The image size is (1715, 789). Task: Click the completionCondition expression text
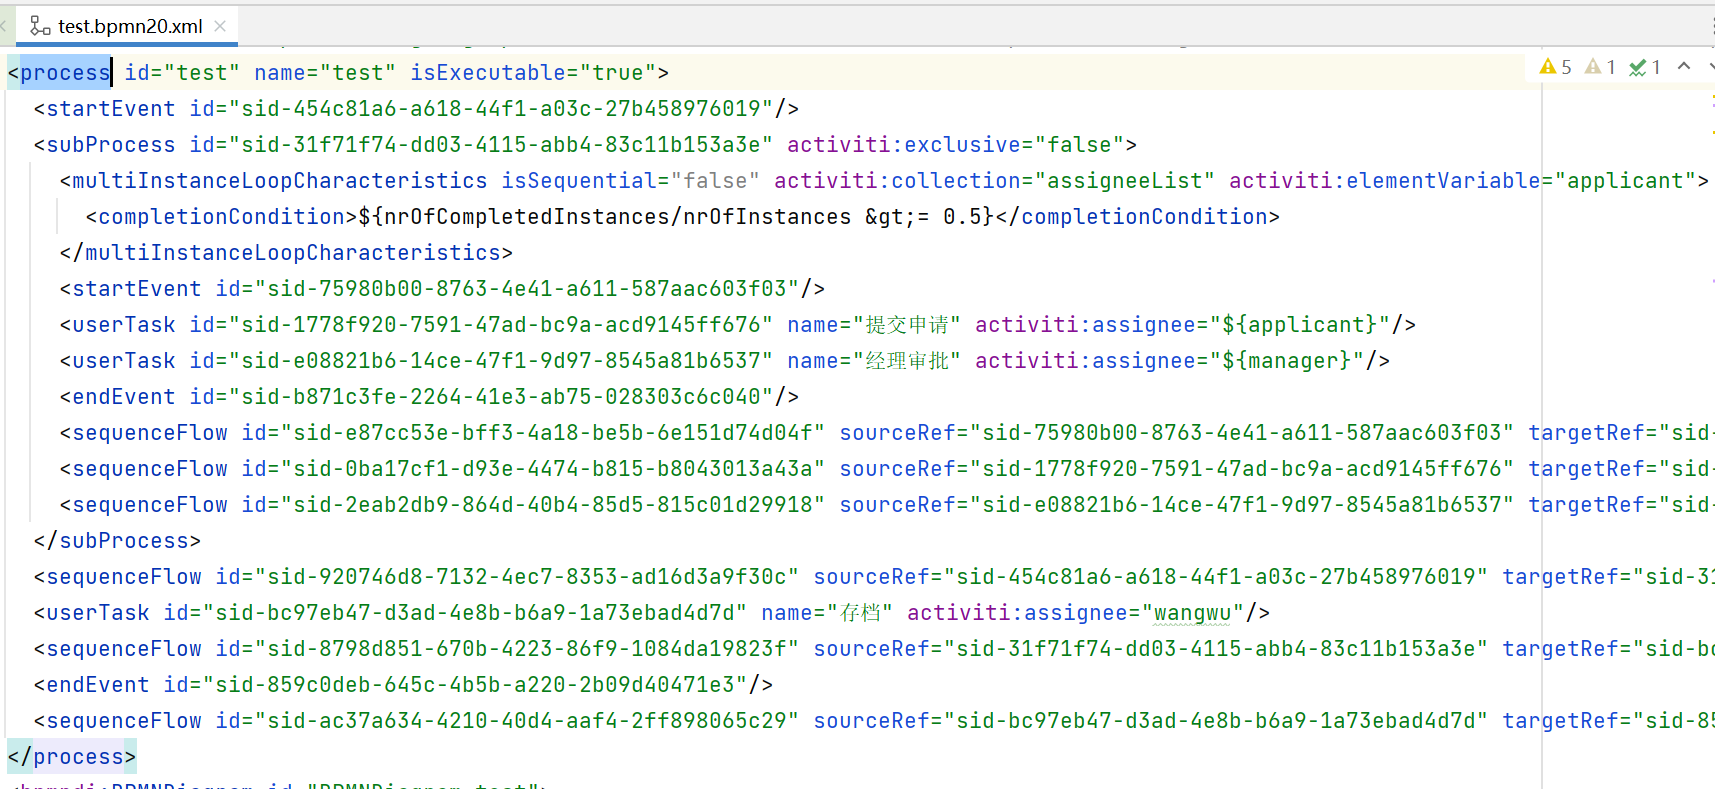[x=676, y=217]
